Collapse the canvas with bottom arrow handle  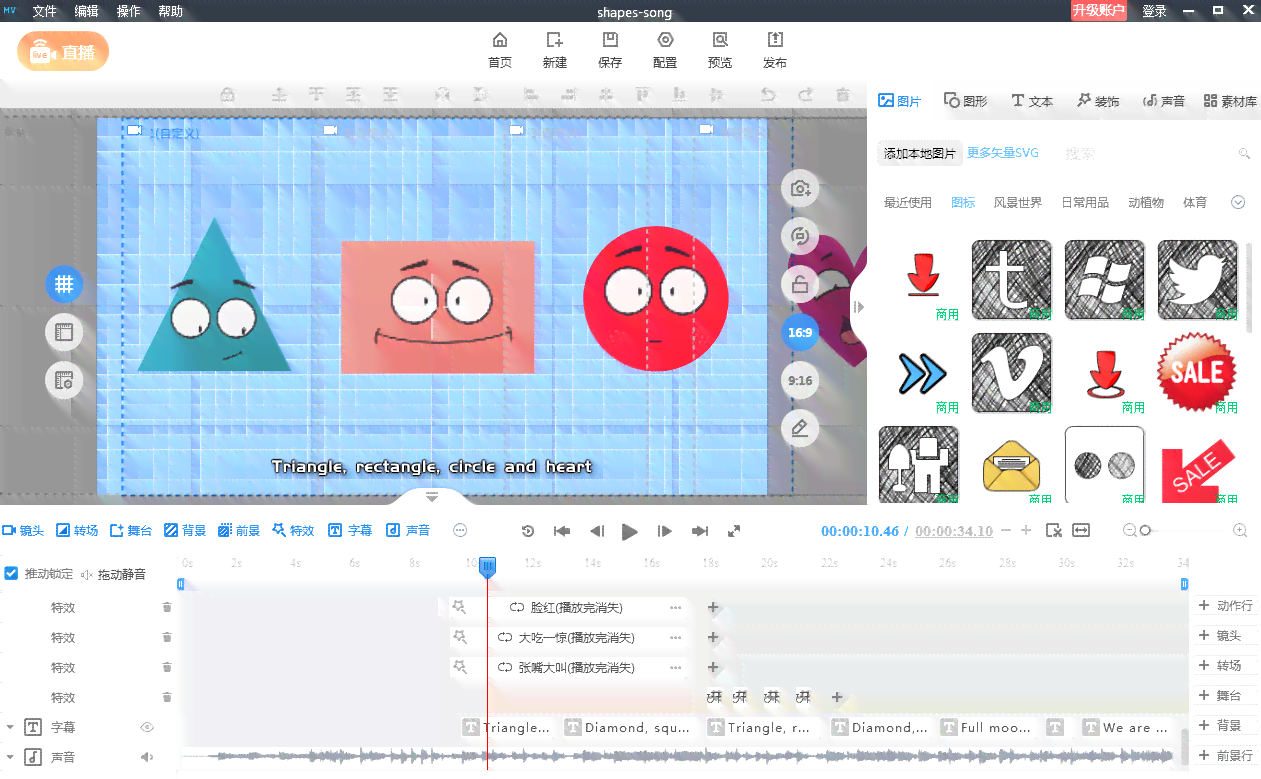point(432,496)
